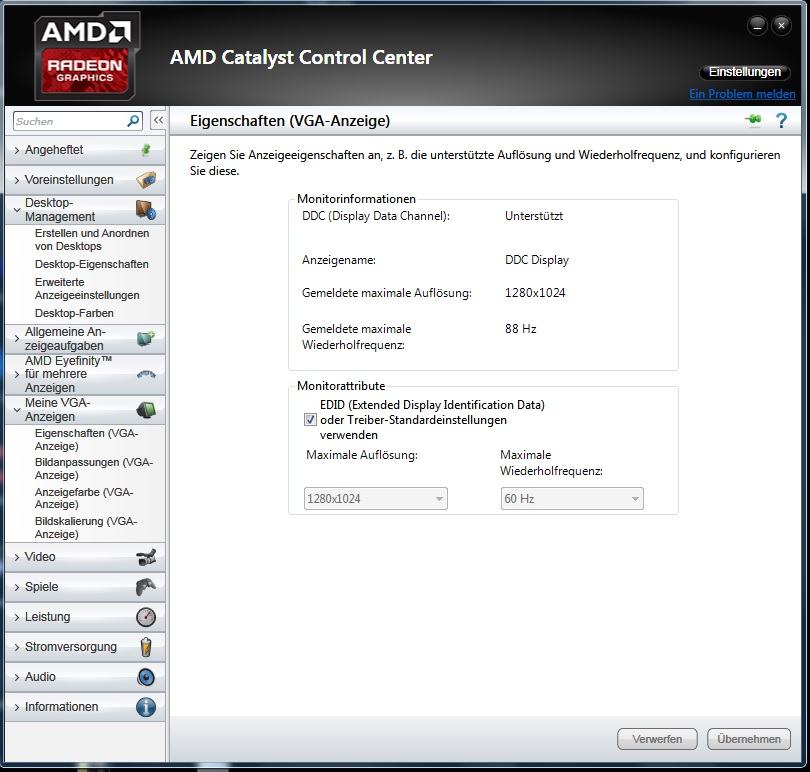Click the Voreinstellungen presets icon
Screen dimensions: 810x772
click(146, 180)
